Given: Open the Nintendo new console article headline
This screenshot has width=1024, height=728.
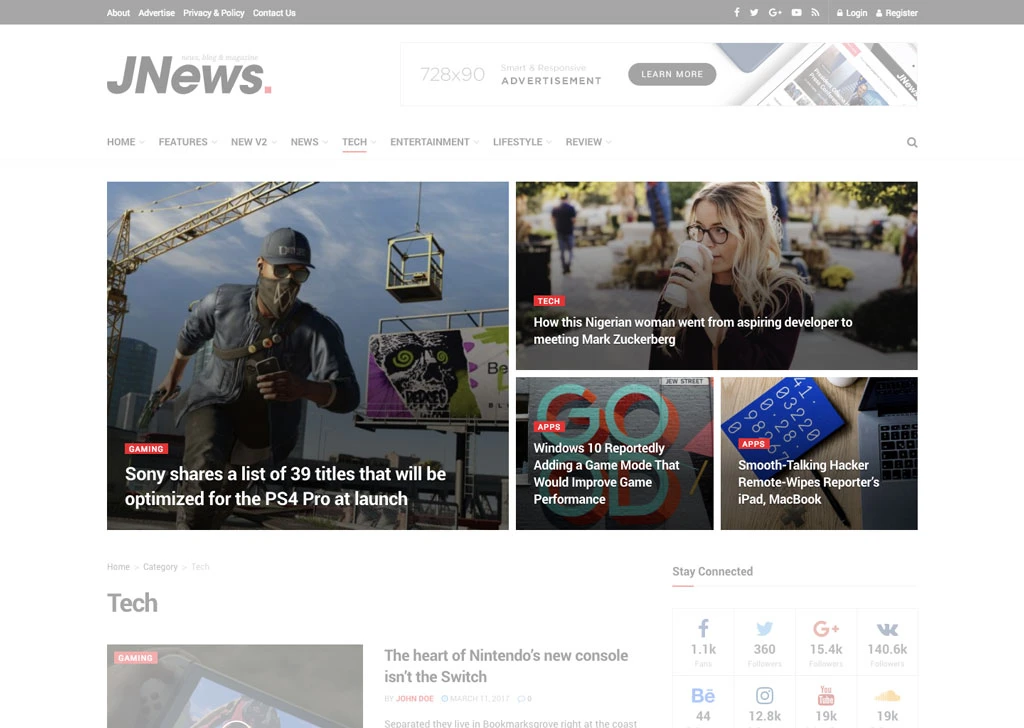Looking at the screenshot, I should coord(506,666).
